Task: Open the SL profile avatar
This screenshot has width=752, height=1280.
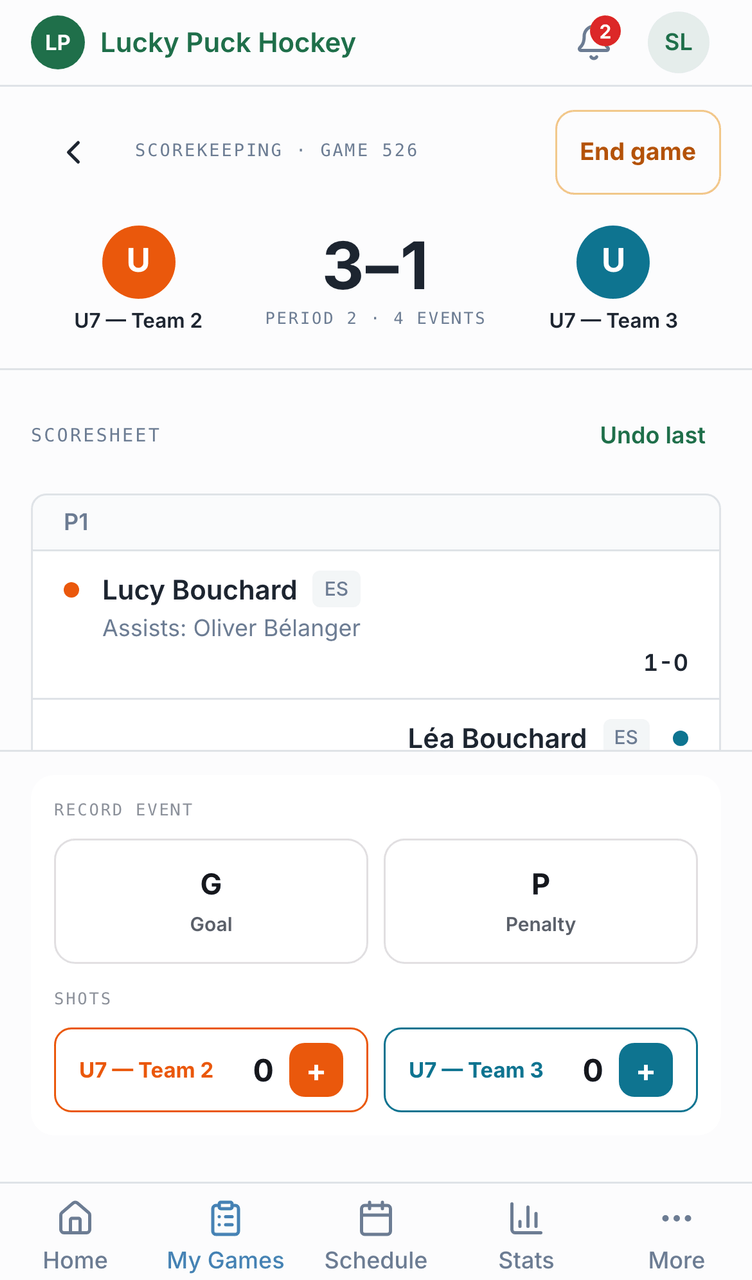Action: pyautogui.click(x=678, y=42)
